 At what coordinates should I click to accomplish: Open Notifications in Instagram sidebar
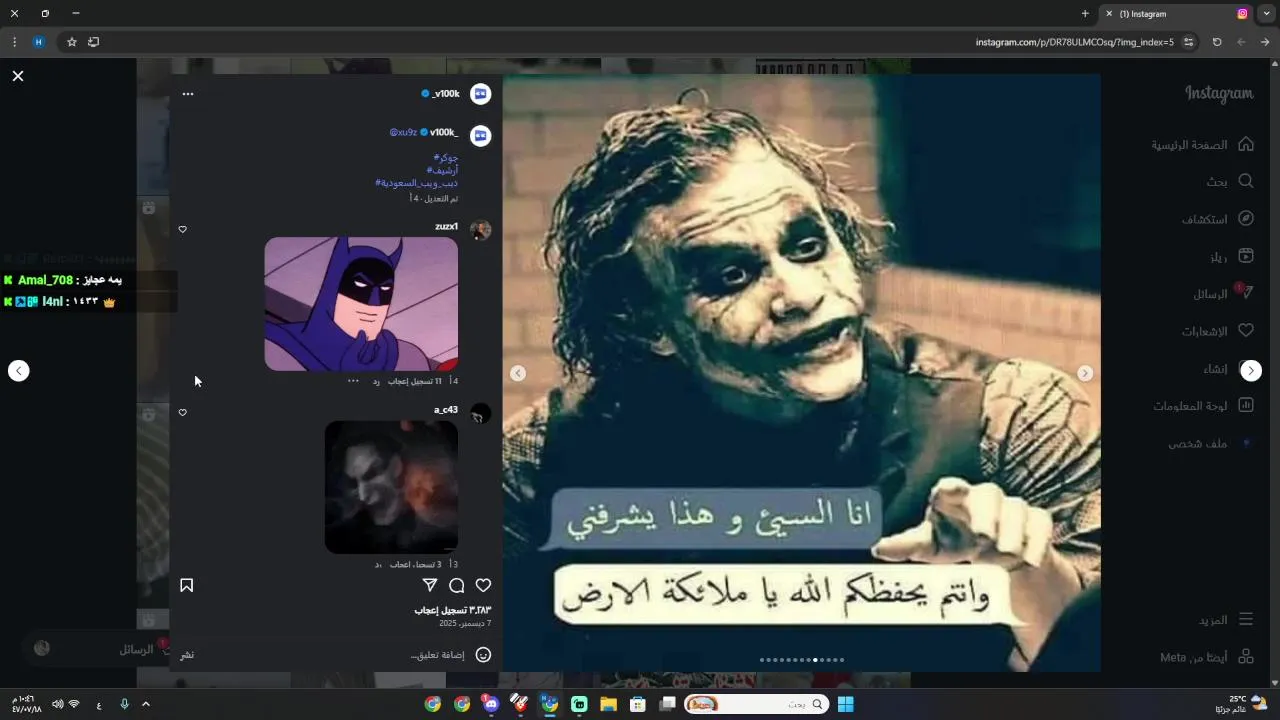point(1217,330)
